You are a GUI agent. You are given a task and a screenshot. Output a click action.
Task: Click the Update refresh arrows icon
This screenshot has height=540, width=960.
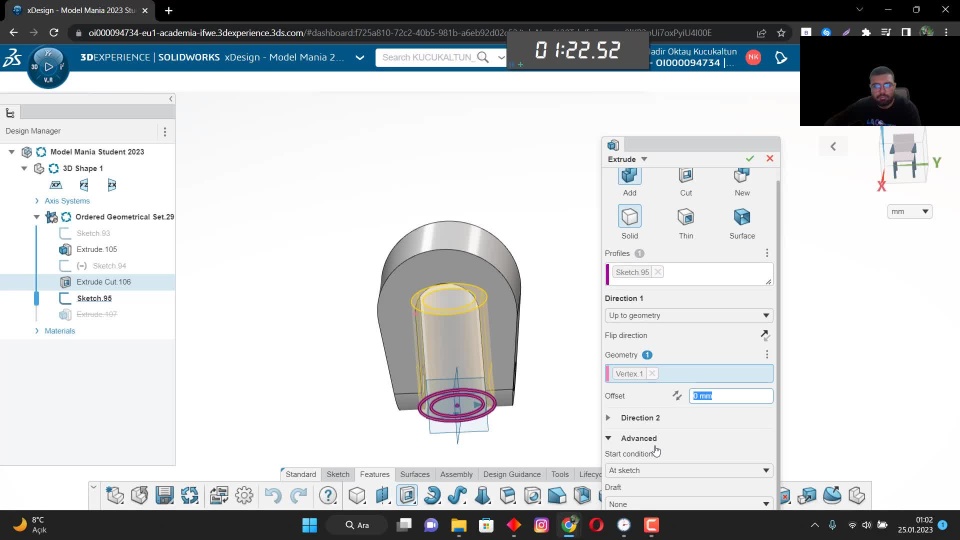190,495
